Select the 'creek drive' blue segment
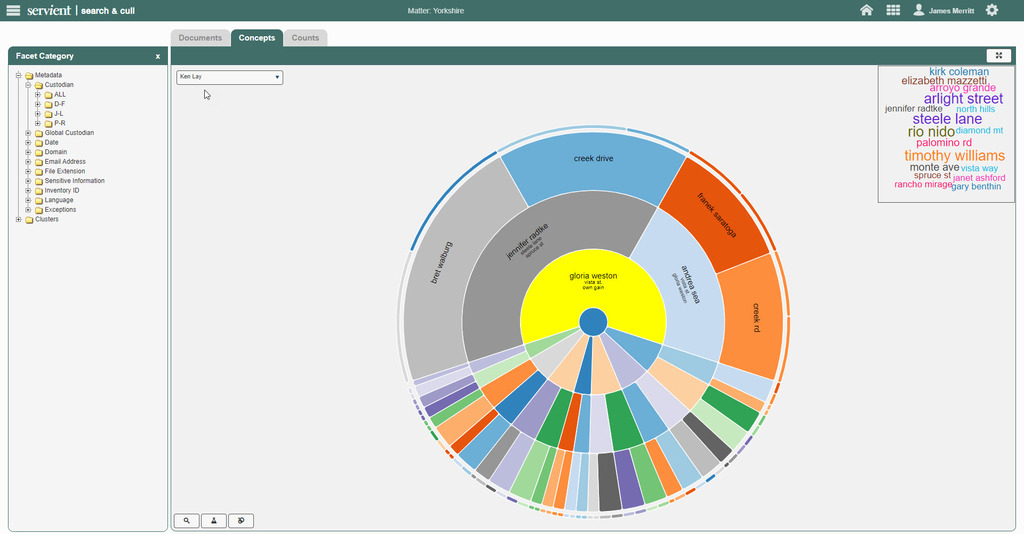1024x534 pixels. coord(593,159)
